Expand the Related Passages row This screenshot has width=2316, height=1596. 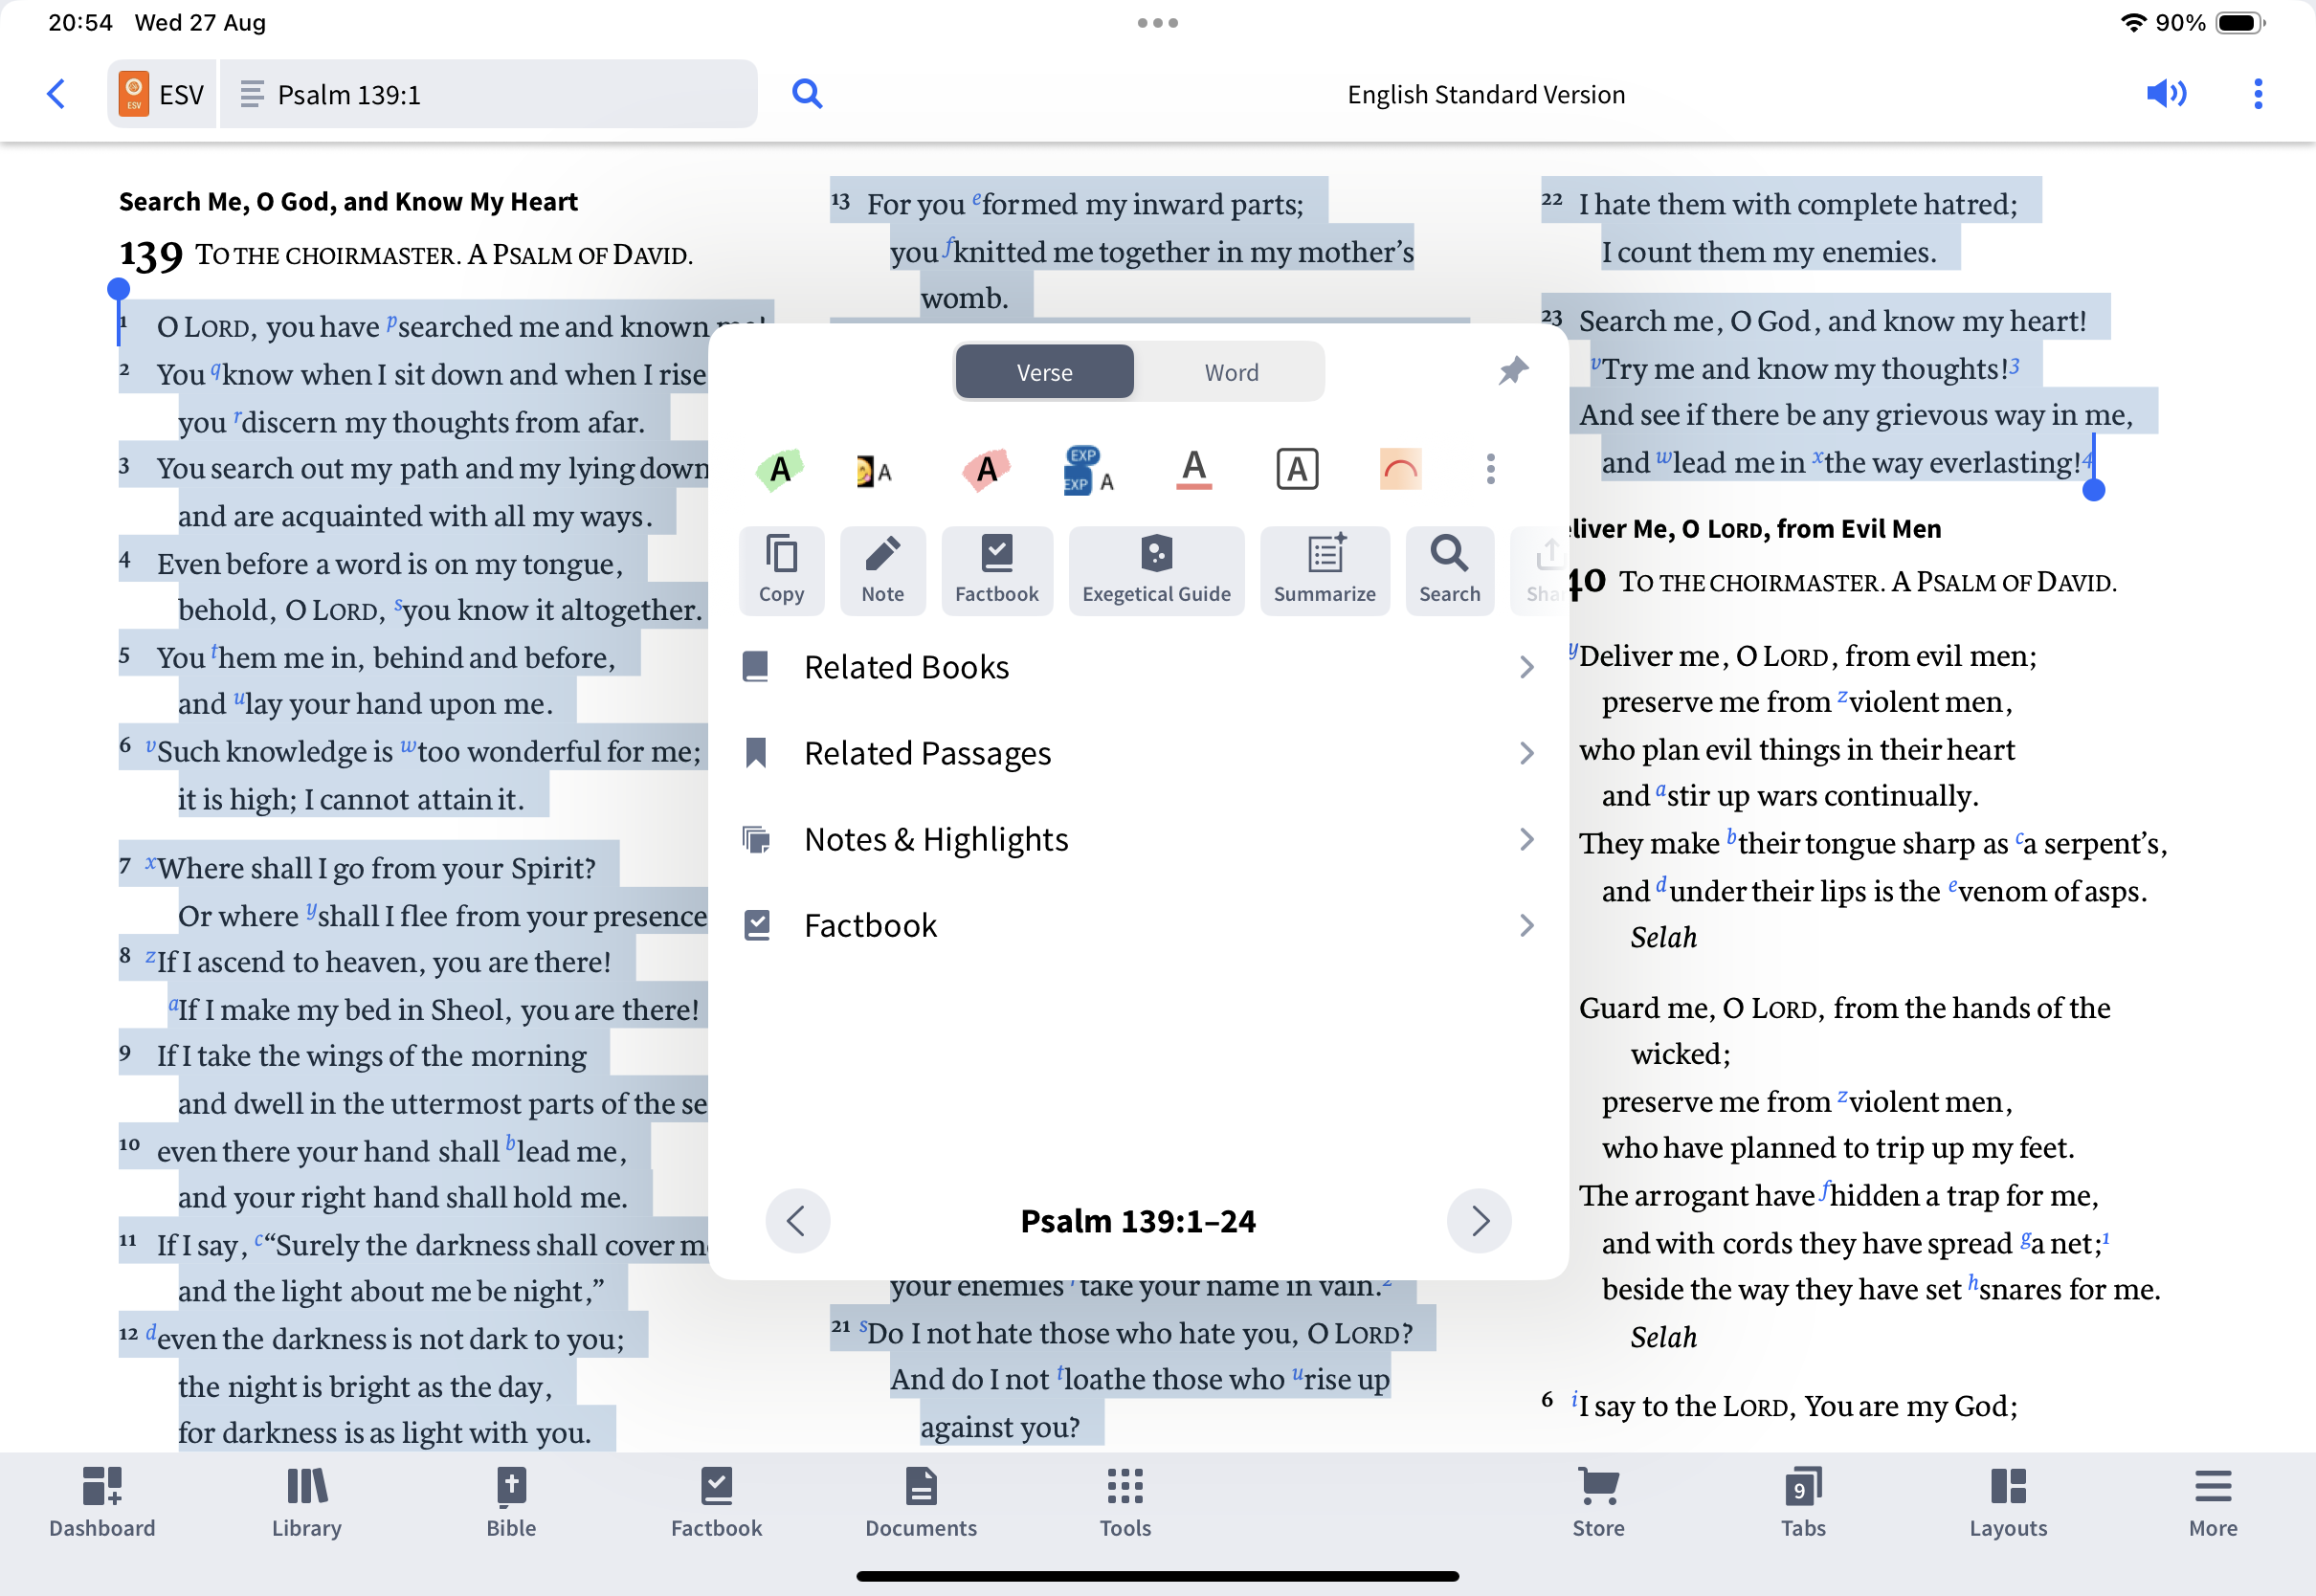1138,753
